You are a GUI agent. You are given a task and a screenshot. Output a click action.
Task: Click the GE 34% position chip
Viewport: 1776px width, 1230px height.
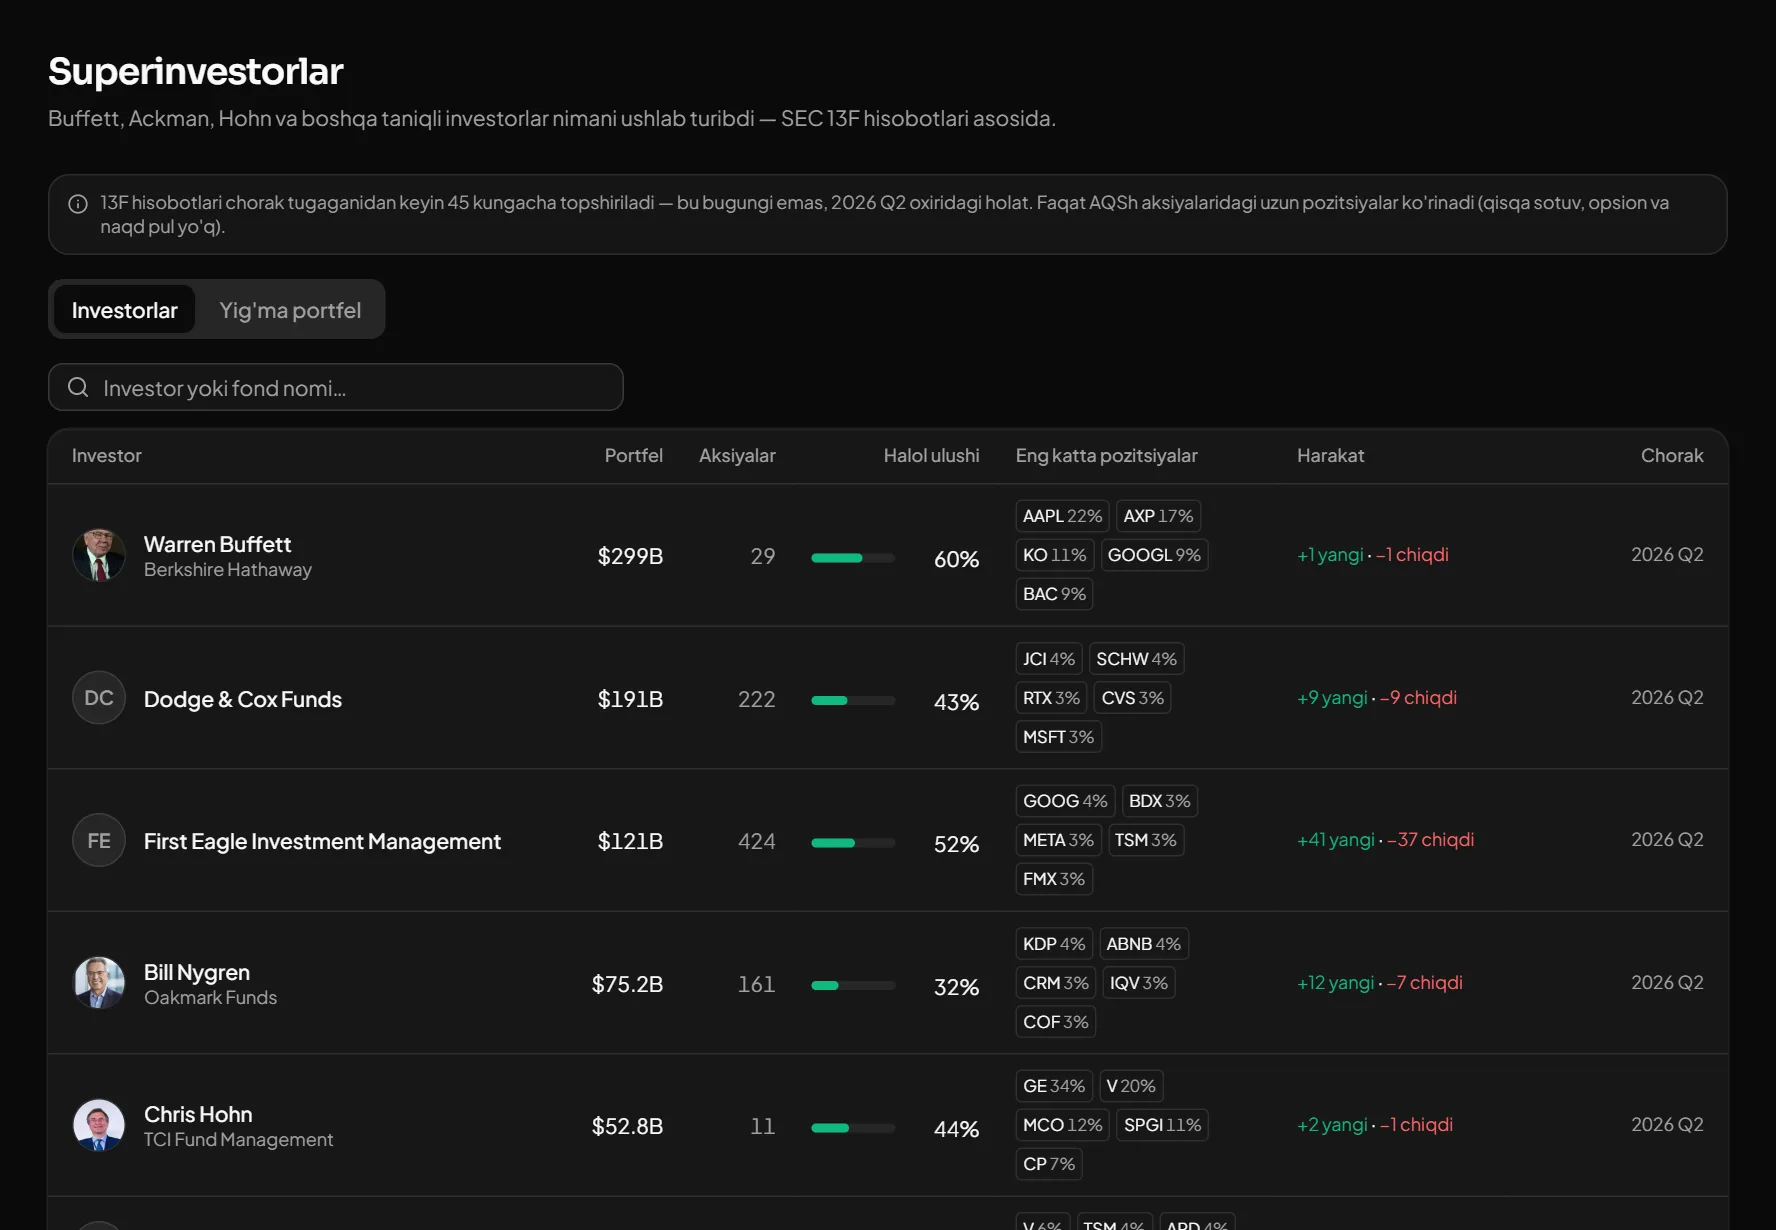1054,1086
